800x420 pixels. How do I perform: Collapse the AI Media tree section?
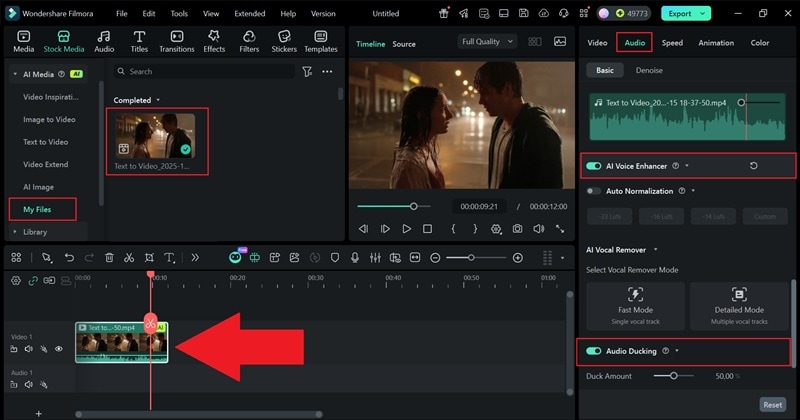point(15,75)
